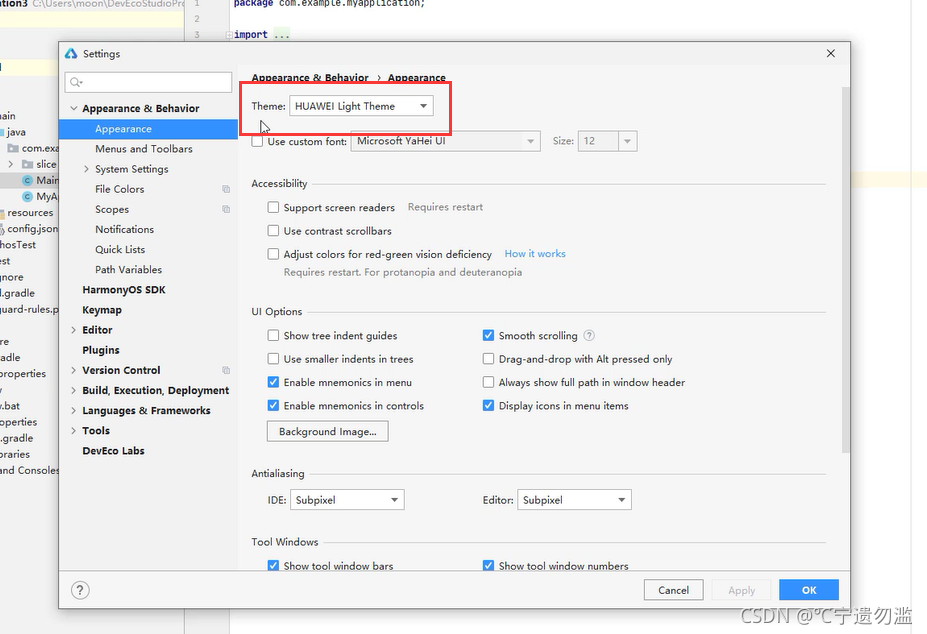
Task: Click the Background Image button
Action: tap(328, 431)
